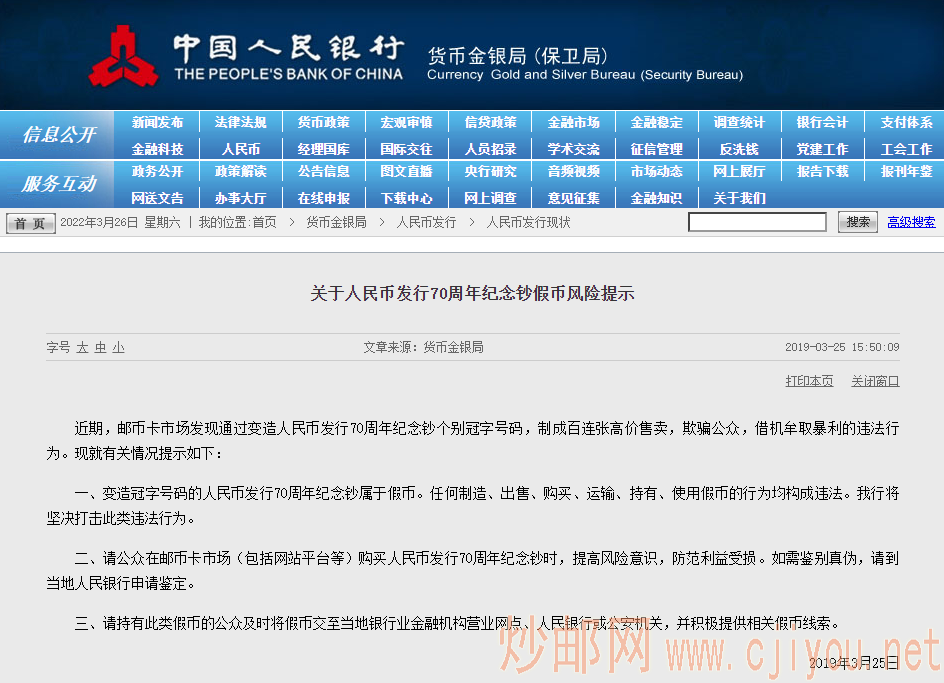Open 公告信息 section
Viewport: 944px width, 683px height.
coord(323,171)
